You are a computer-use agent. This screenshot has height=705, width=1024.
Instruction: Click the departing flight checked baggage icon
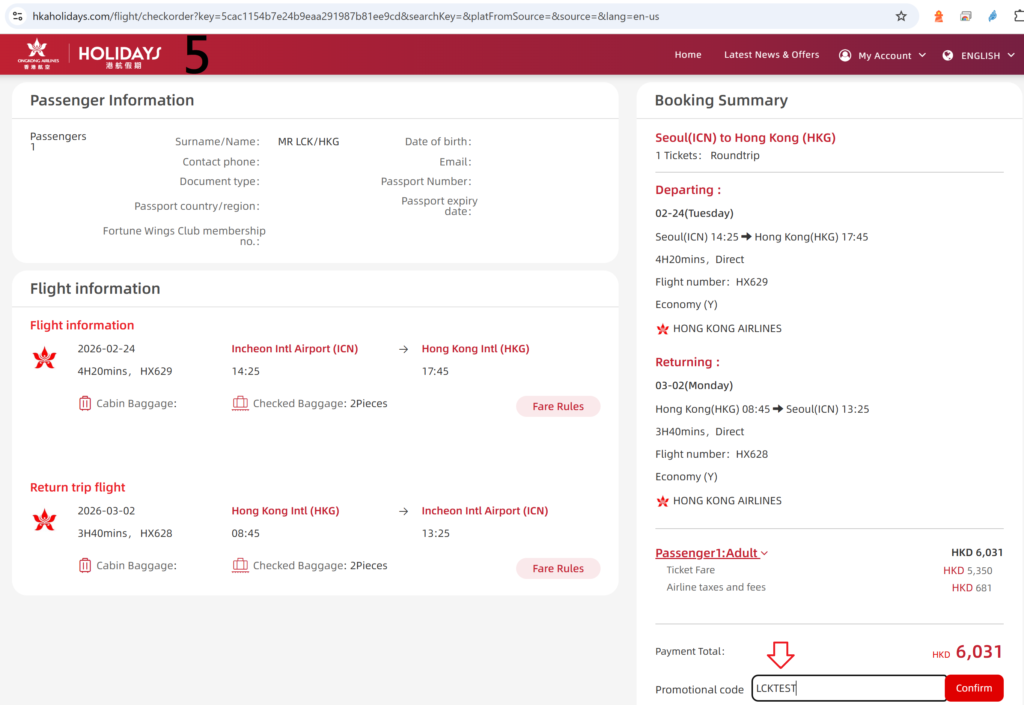tap(240, 404)
